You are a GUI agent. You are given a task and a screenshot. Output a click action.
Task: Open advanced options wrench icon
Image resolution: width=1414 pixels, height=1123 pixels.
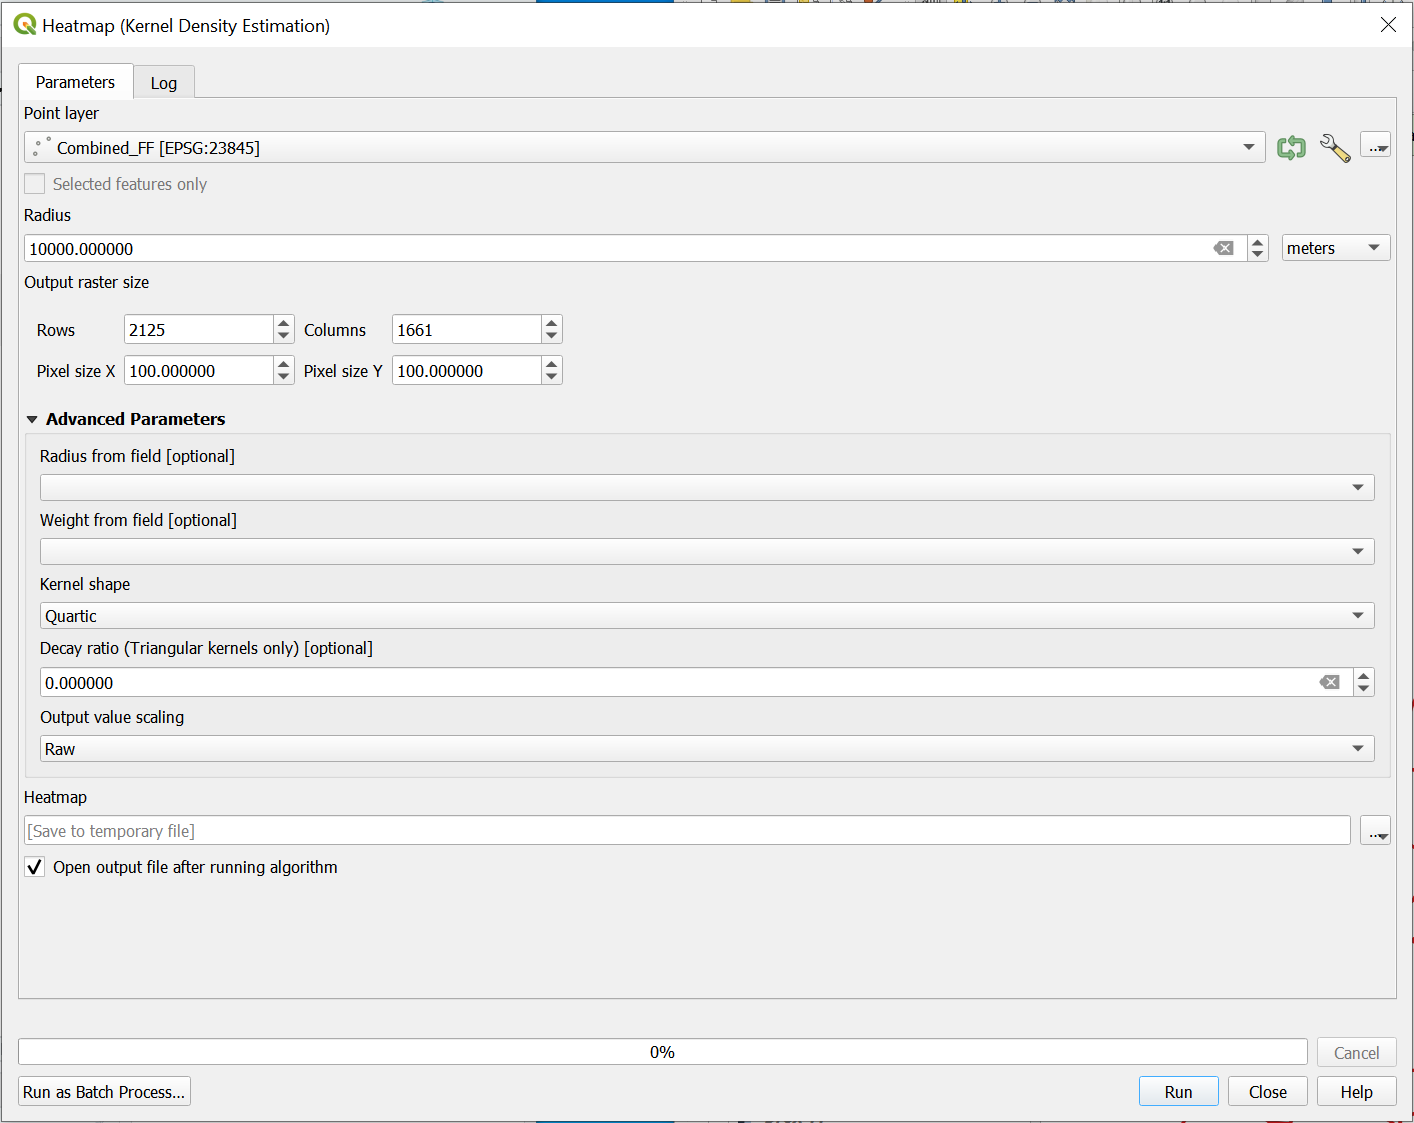(1334, 148)
